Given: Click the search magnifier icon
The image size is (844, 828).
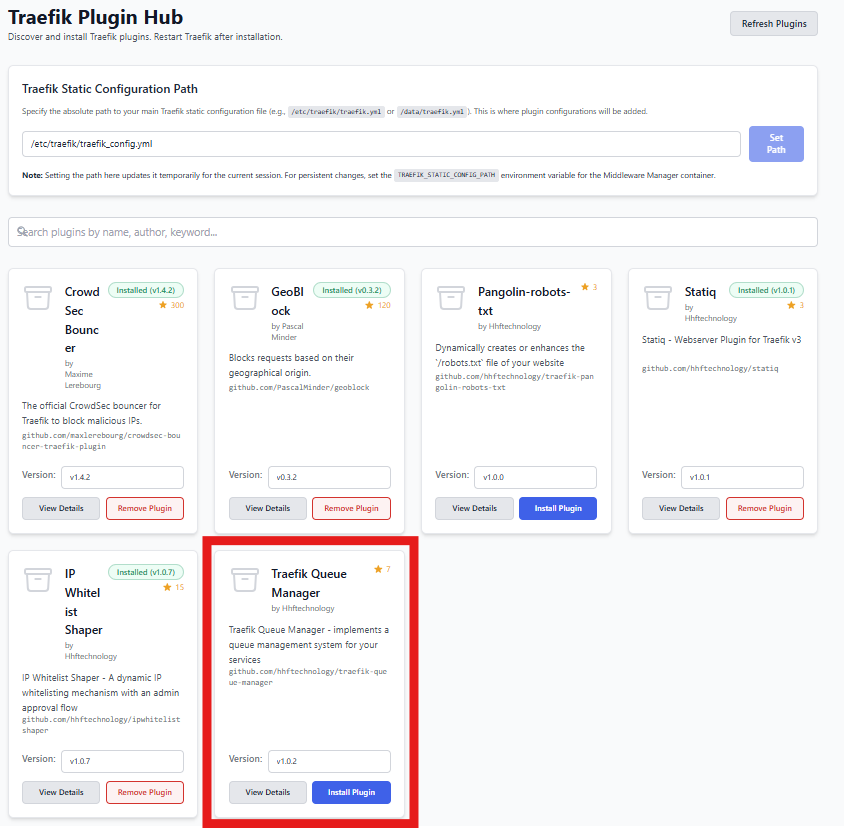Looking at the screenshot, I should [x=22, y=231].
